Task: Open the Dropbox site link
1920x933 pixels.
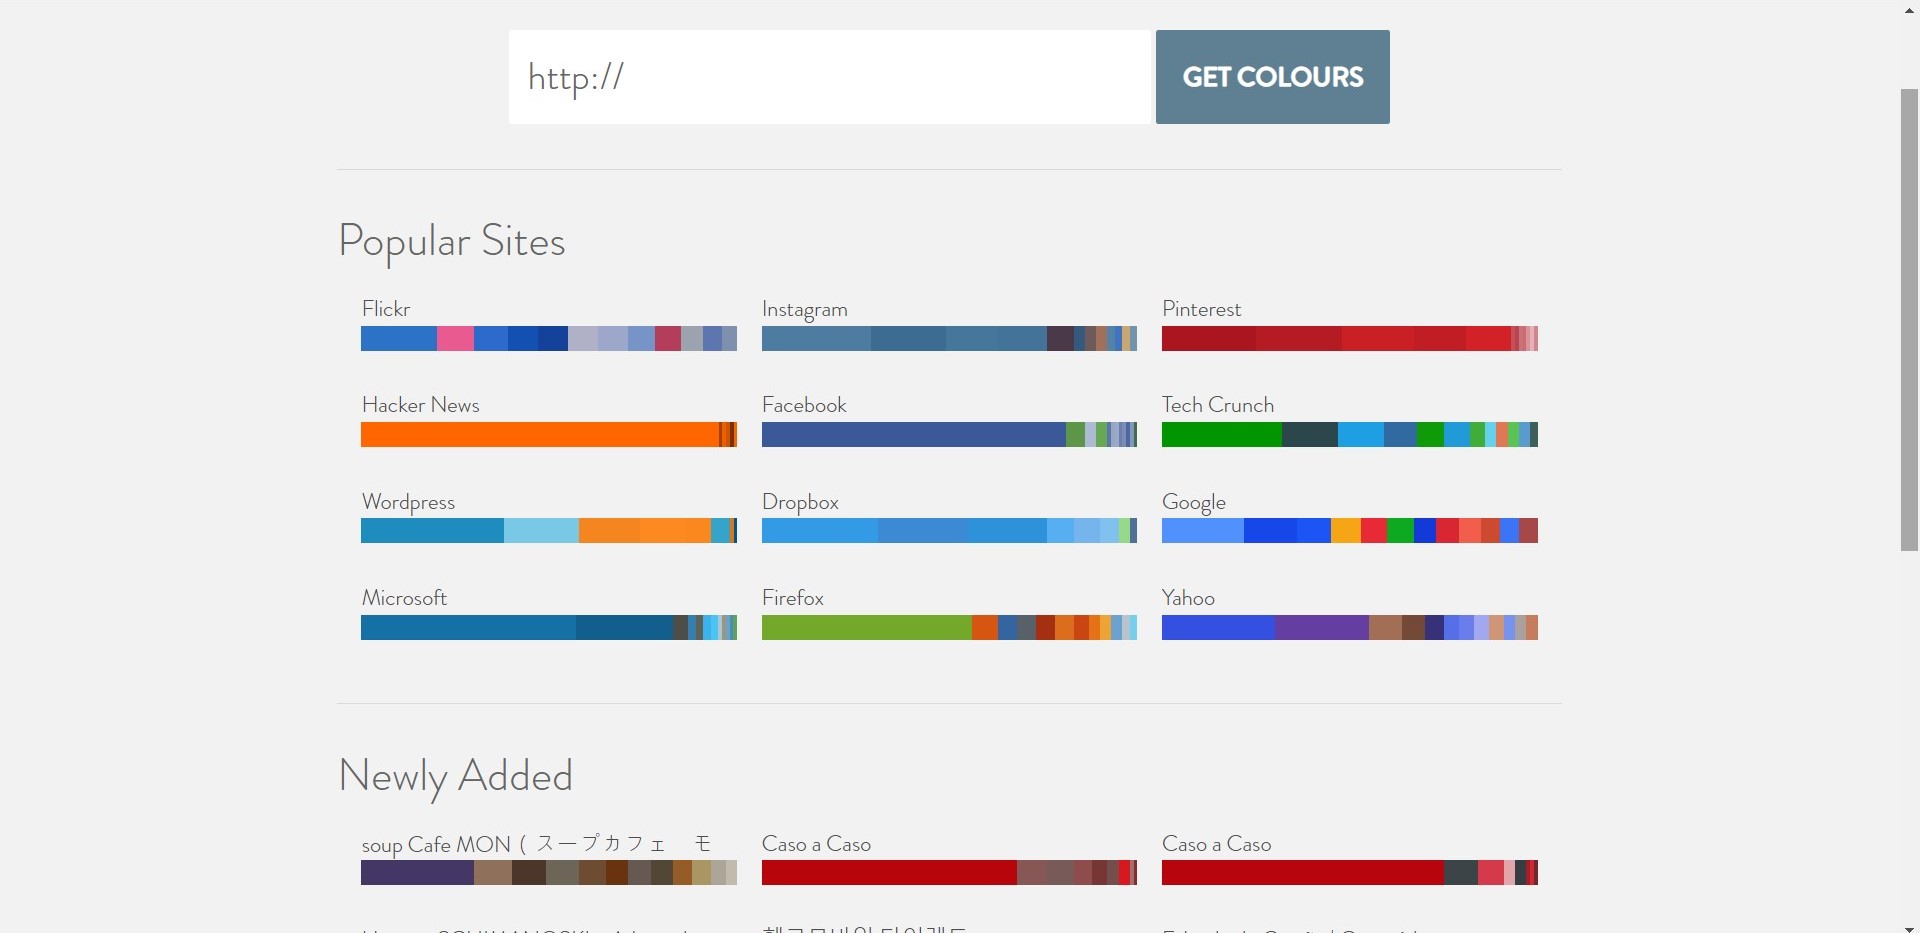Action: click(800, 502)
